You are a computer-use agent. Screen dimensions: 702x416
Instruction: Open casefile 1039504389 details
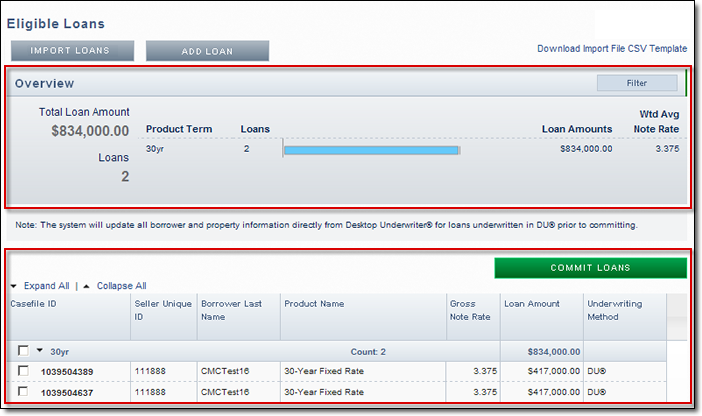(x=69, y=371)
